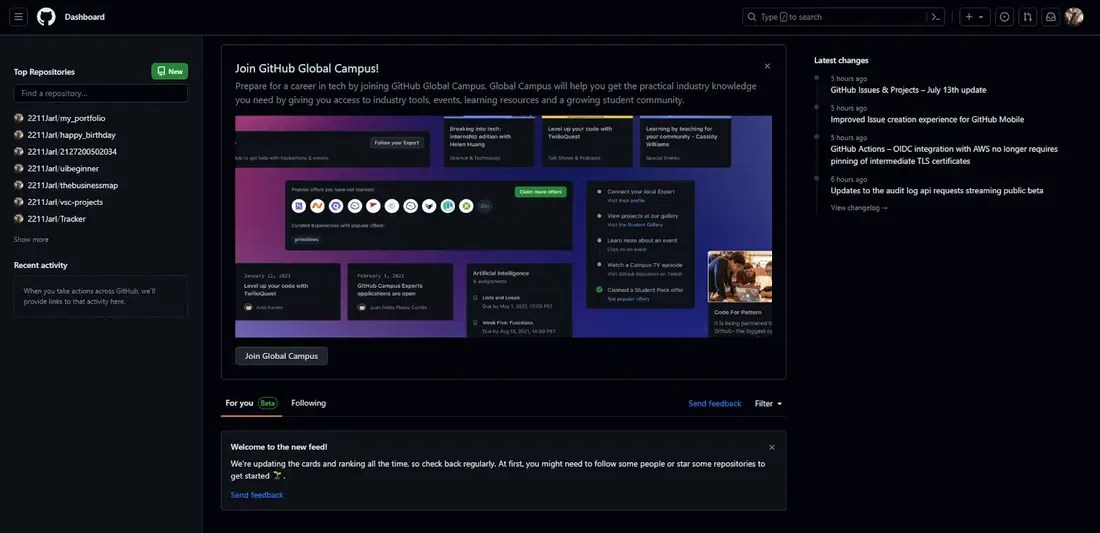Focus the Find a repository field
Image resolution: width=1100 pixels, height=533 pixels.
coord(101,93)
